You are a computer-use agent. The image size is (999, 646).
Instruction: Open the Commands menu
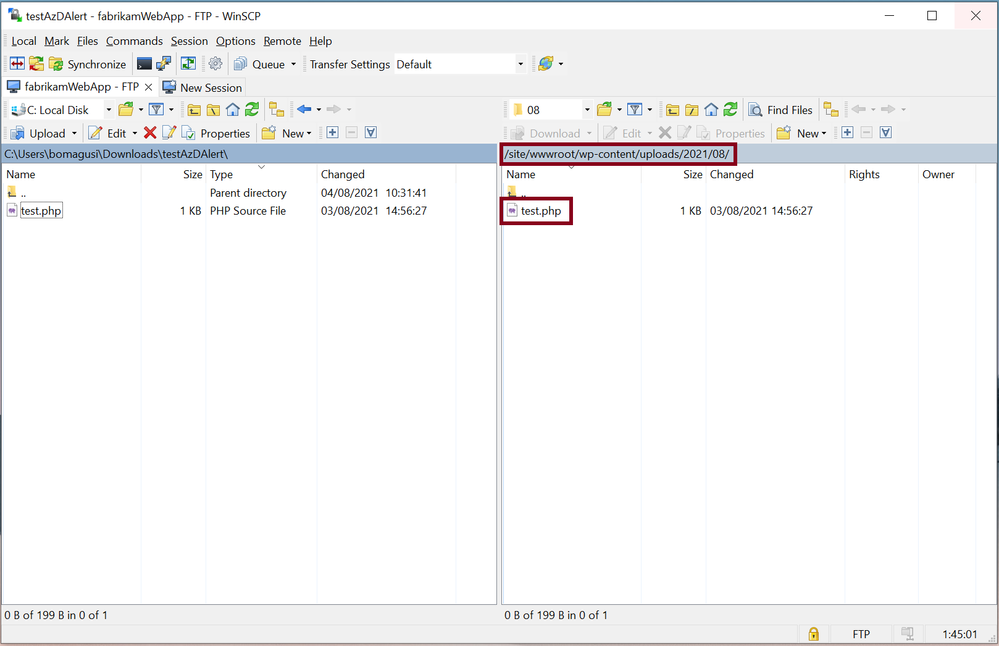click(134, 41)
